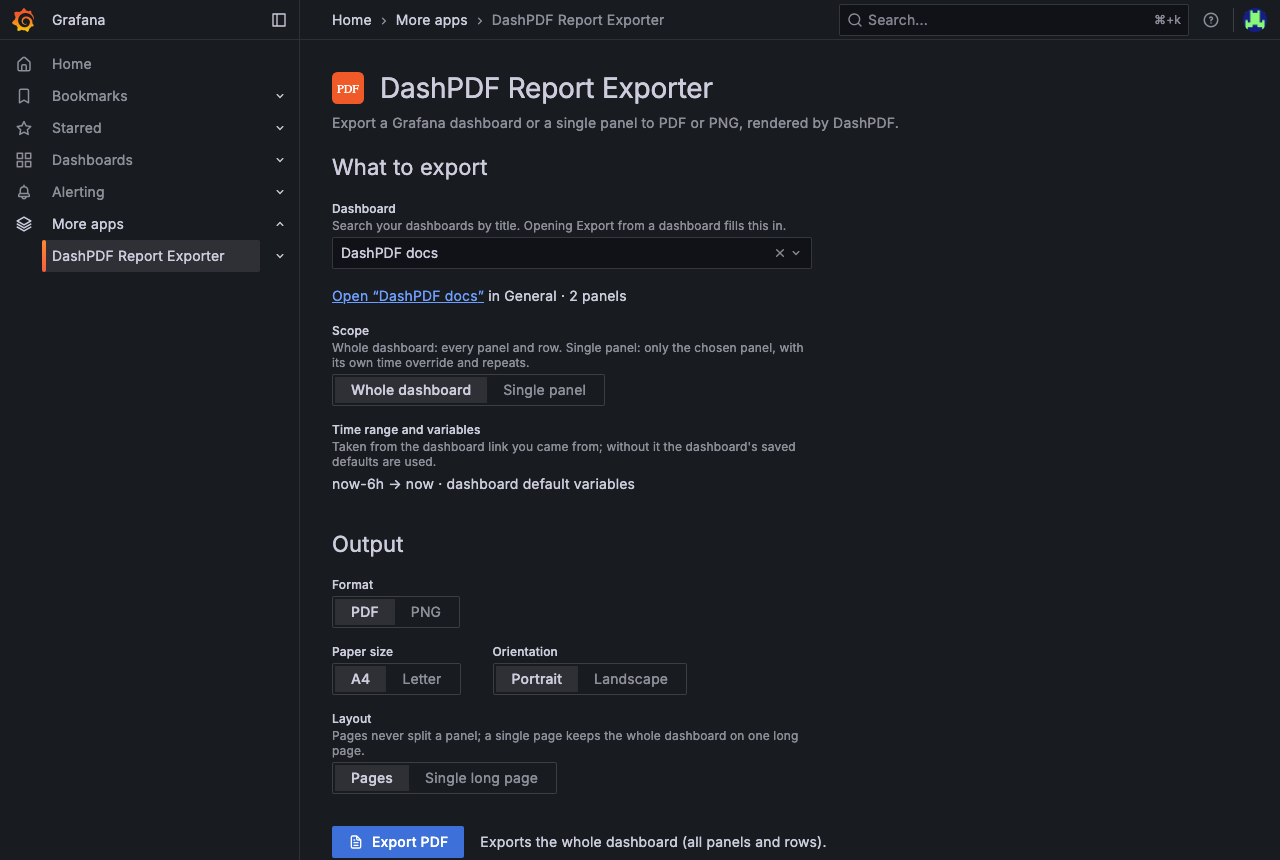Expand the Bookmarks section chevron
This screenshot has width=1280, height=860.
pos(280,96)
